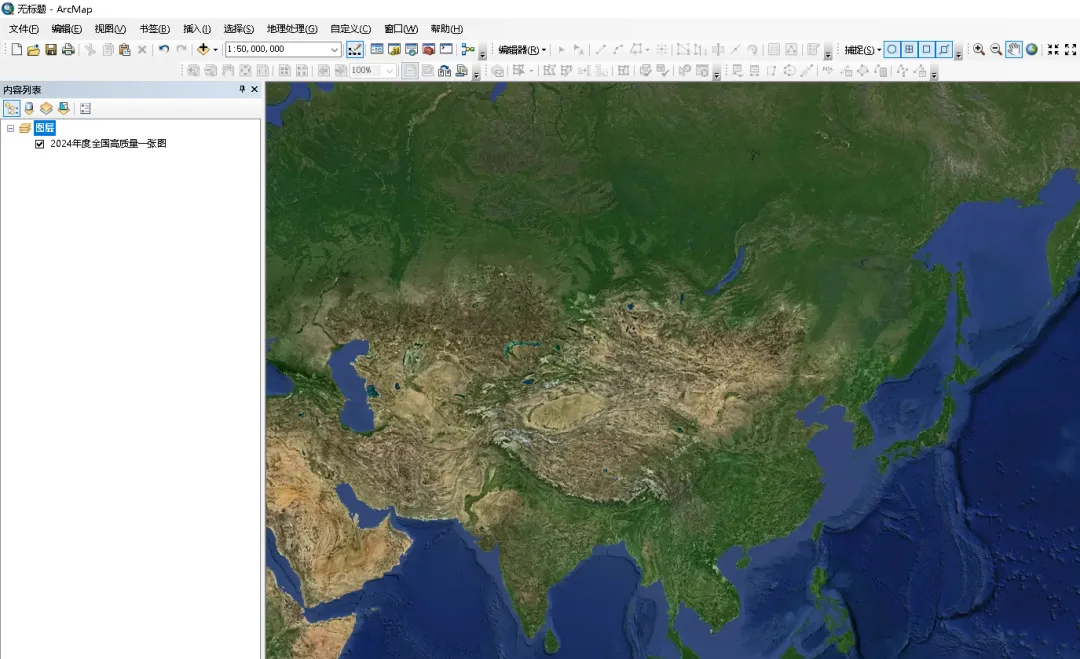Open the 编辑(E) menu

coord(66,29)
